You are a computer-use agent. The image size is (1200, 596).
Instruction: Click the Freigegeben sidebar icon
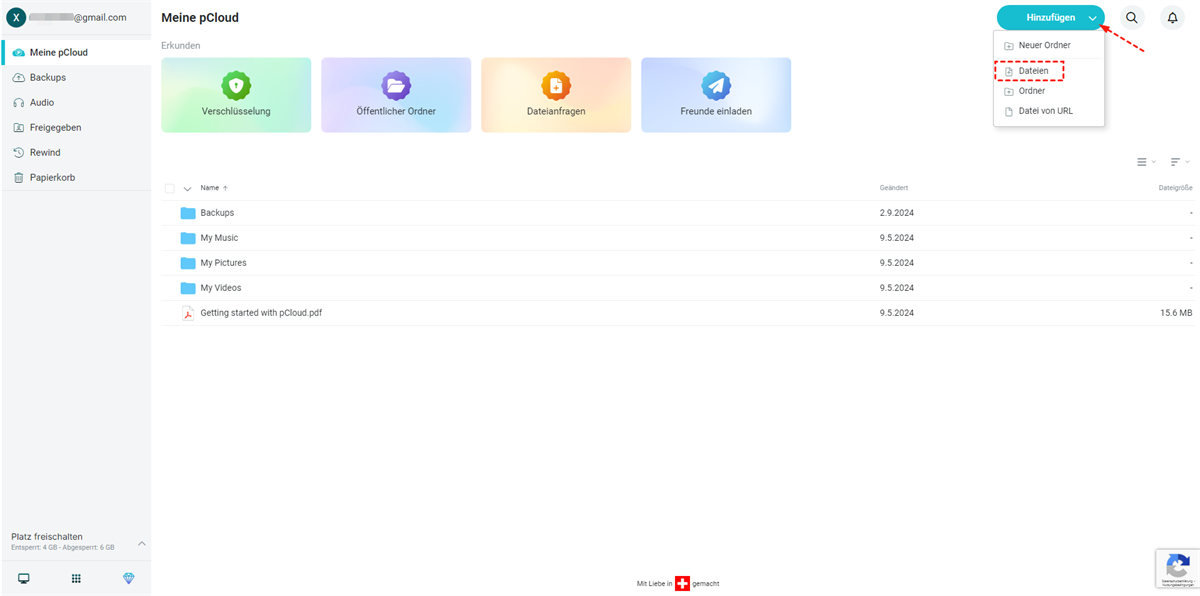tap(19, 127)
